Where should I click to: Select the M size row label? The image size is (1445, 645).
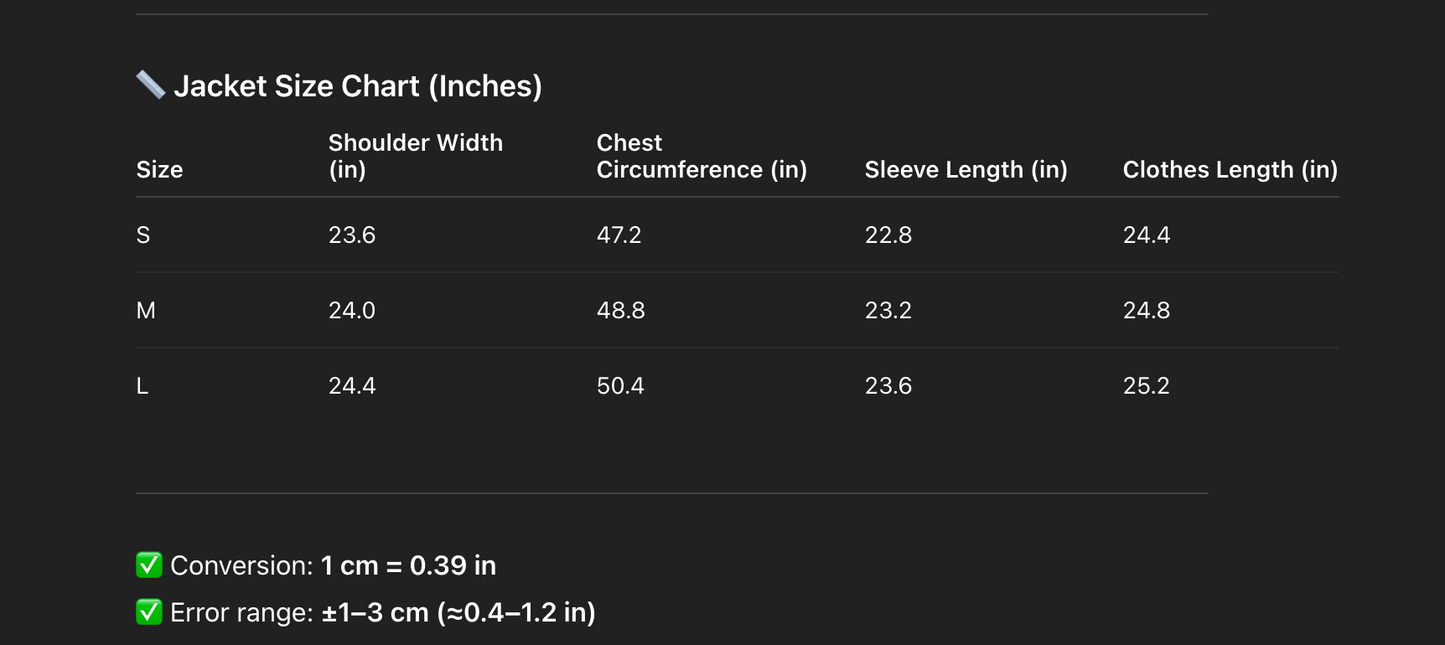coord(146,311)
